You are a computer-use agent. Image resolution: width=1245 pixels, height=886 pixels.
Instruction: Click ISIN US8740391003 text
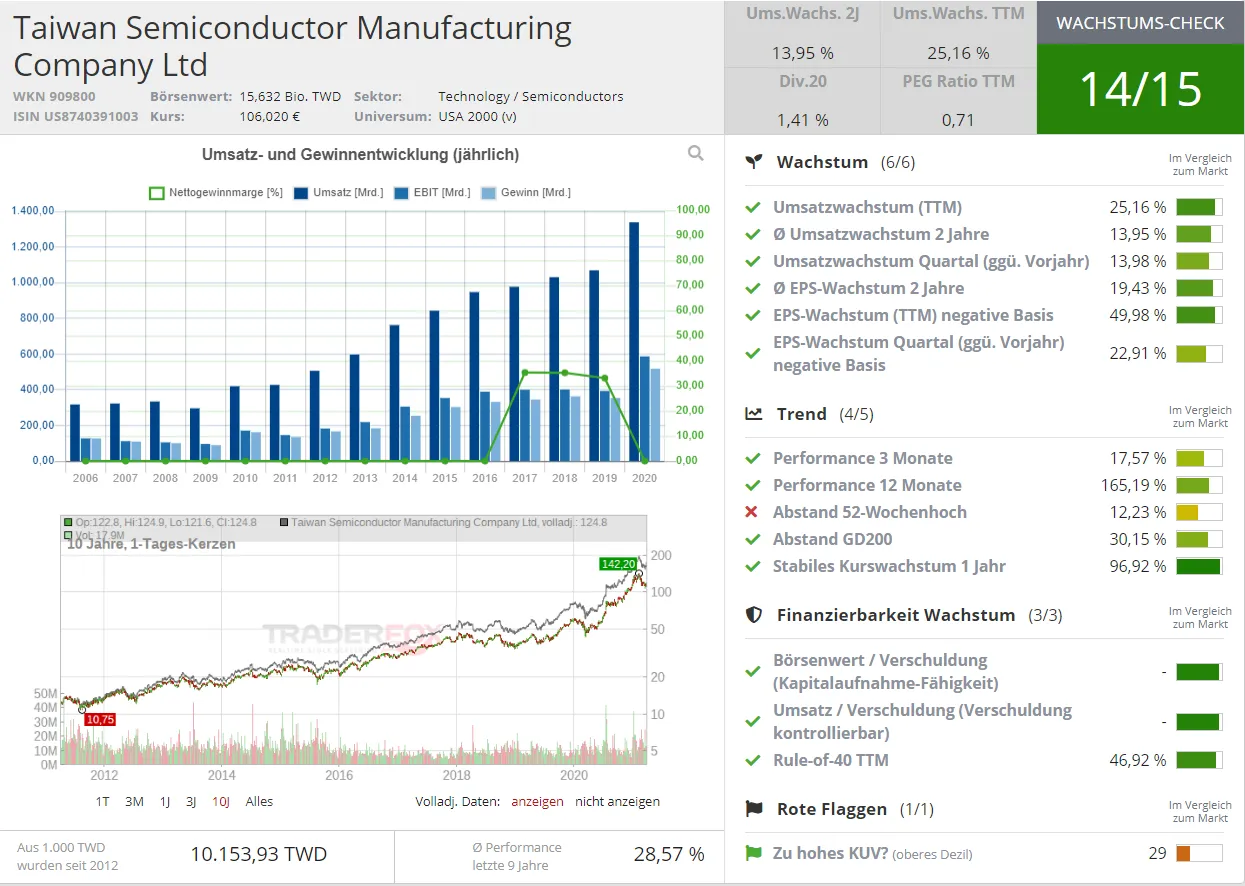tap(76, 116)
